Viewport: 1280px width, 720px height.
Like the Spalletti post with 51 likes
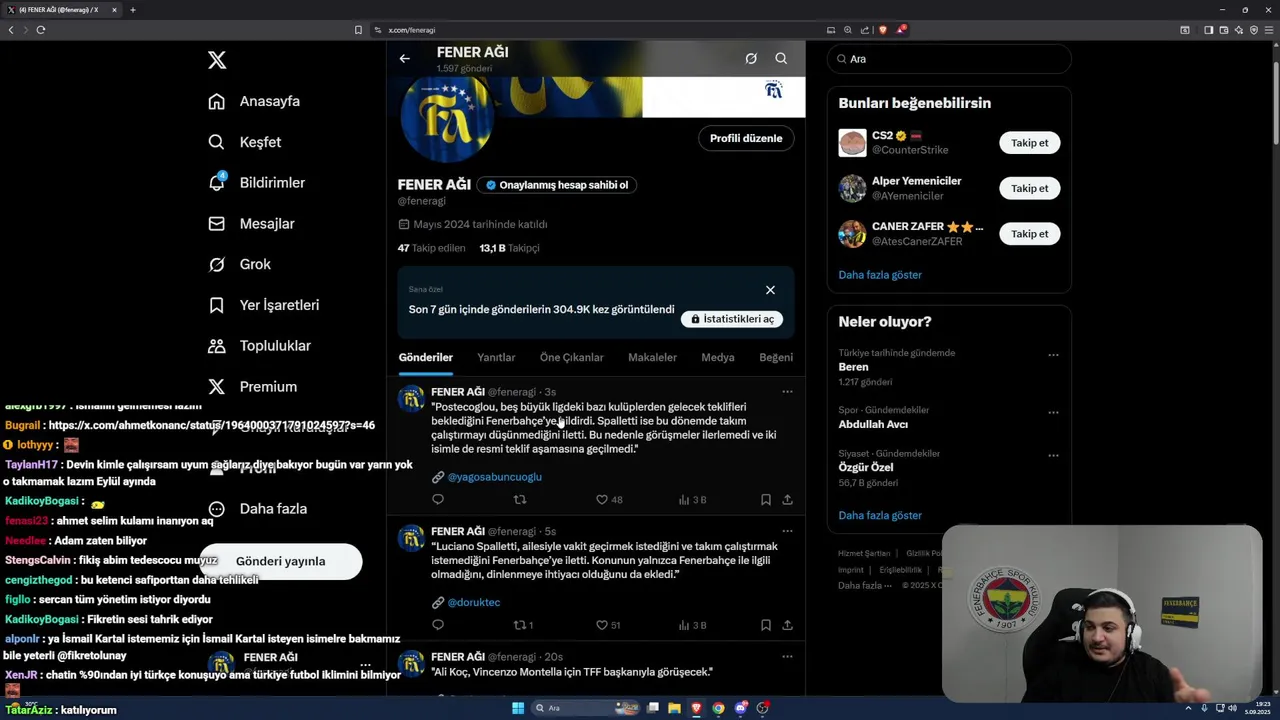tap(609, 625)
